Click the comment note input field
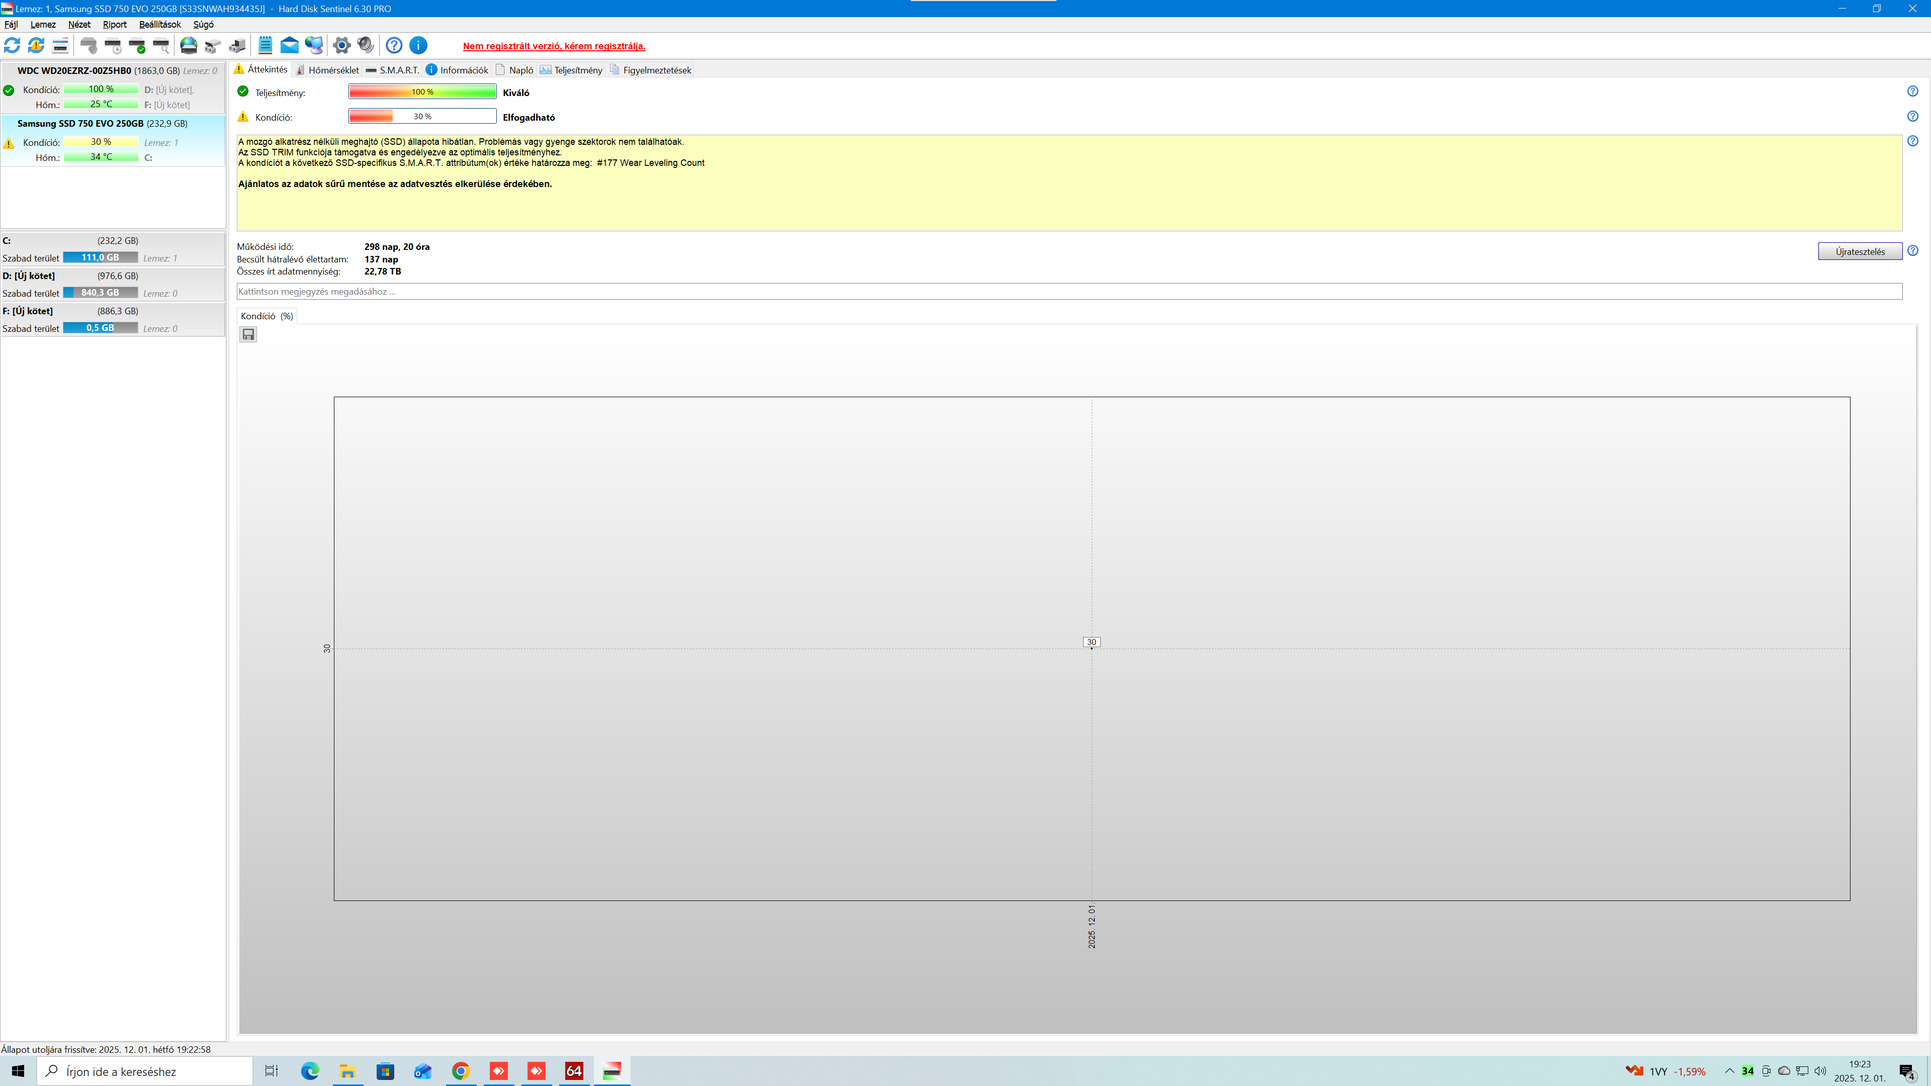The image size is (1931, 1086). coord(1068,292)
